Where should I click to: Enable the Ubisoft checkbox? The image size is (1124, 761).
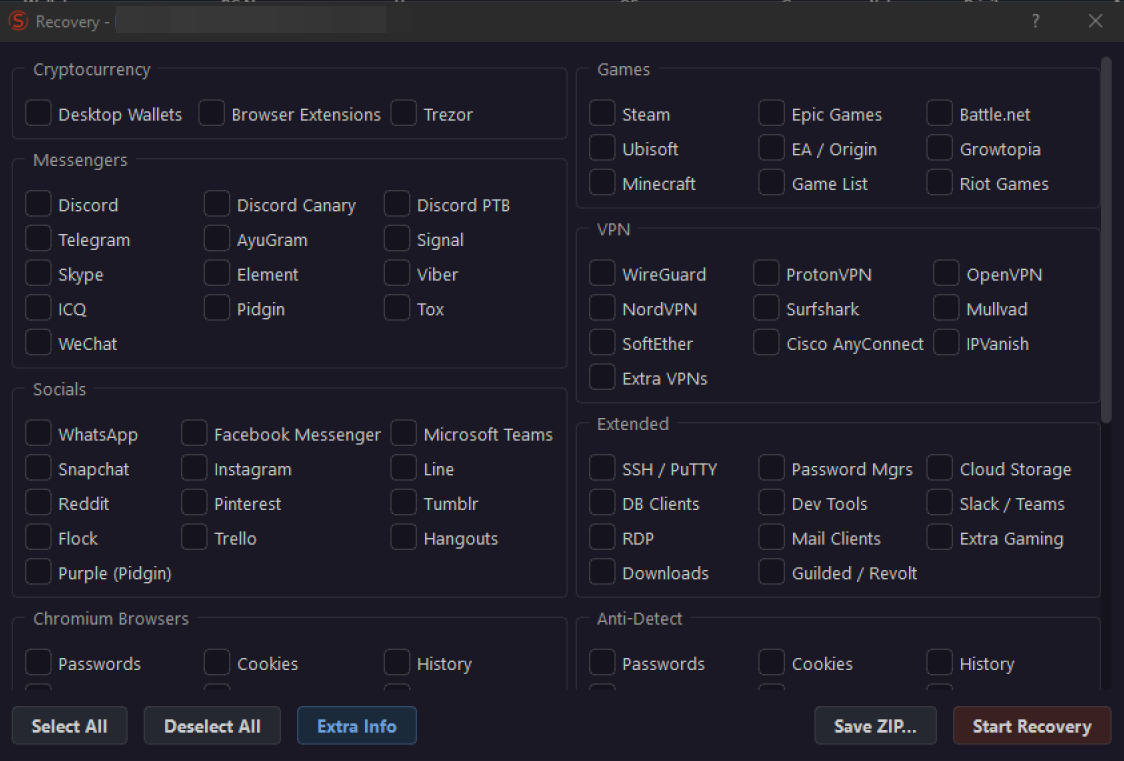click(602, 148)
